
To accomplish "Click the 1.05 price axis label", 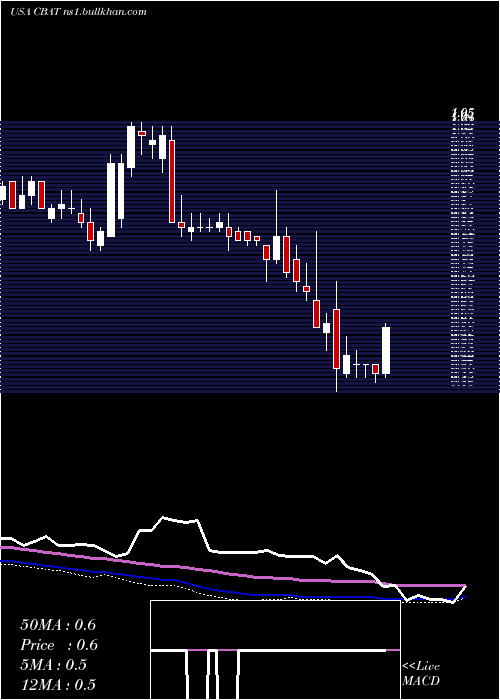I will click(x=462, y=114).
